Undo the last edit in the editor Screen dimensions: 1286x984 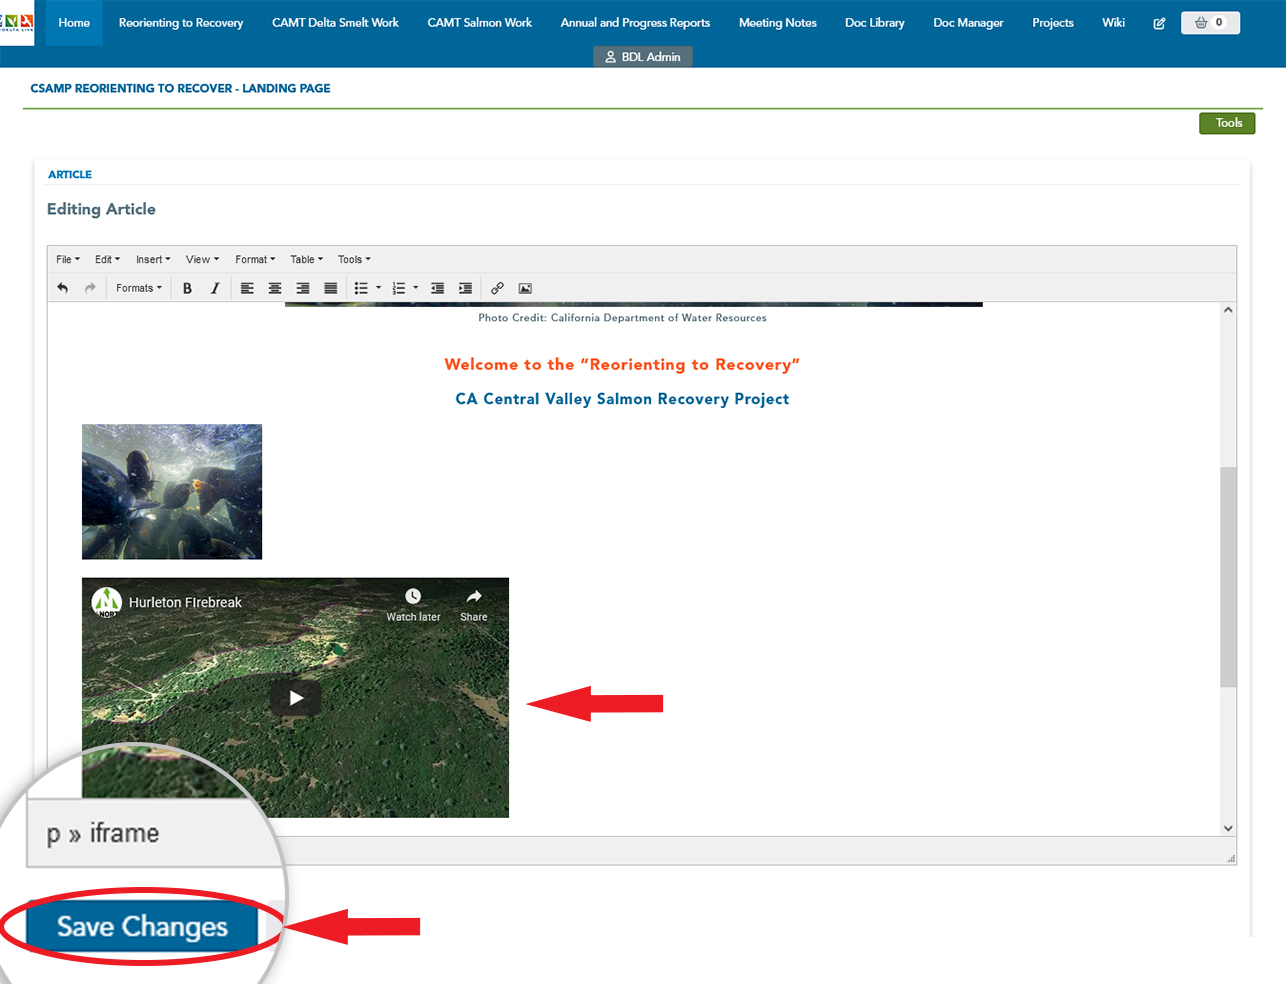click(62, 288)
